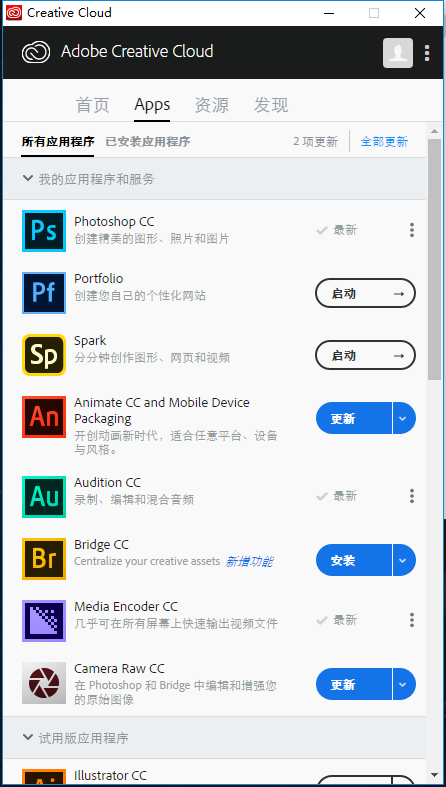Click the 全部更新 link
Viewport: 446px width, 787px height.
[x=384, y=142]
